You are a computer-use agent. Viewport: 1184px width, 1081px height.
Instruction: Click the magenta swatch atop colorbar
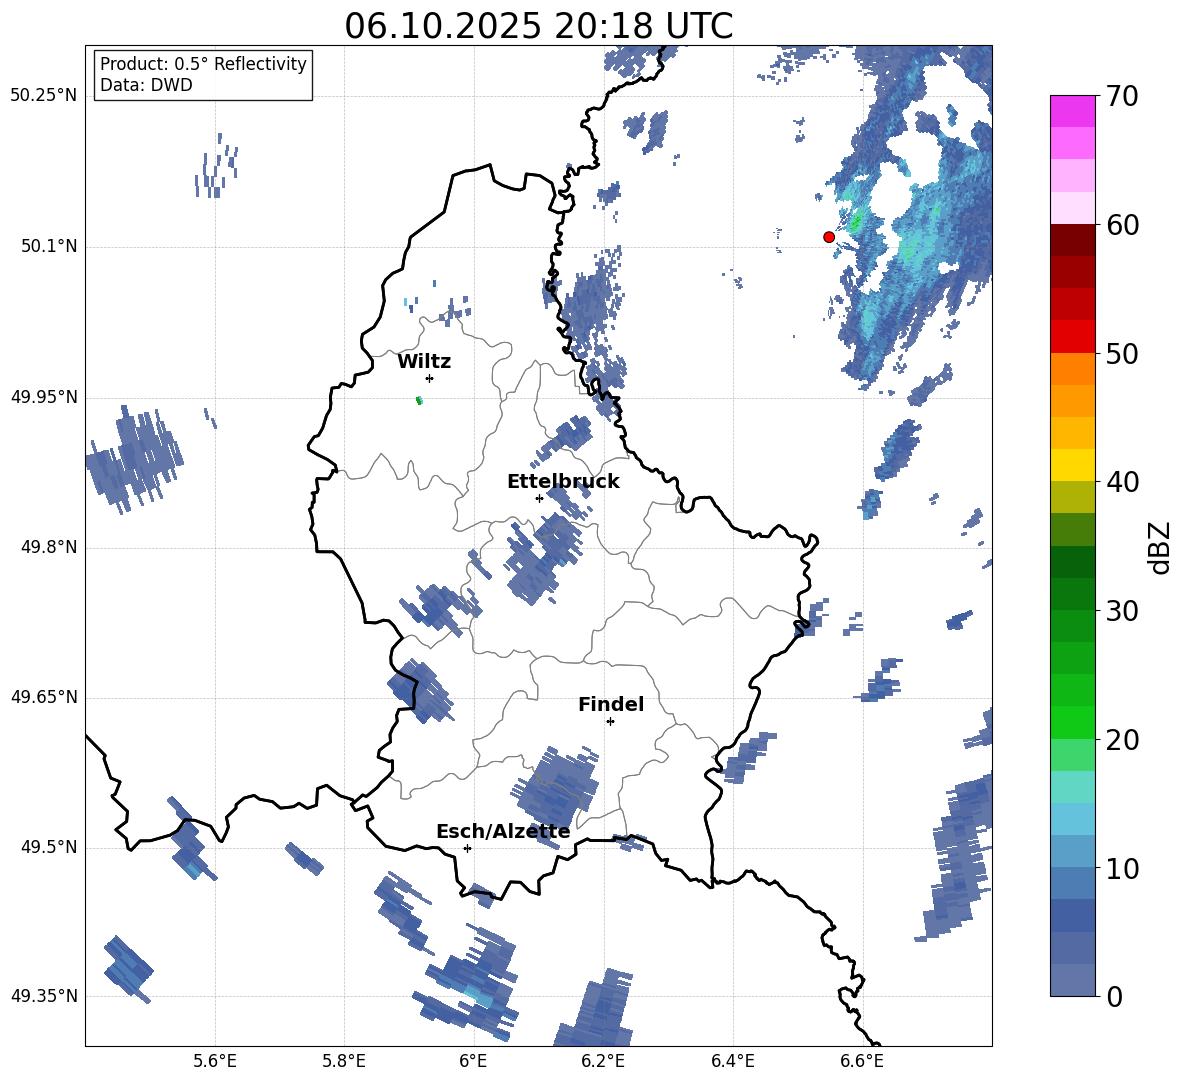tap(1072, 111)
